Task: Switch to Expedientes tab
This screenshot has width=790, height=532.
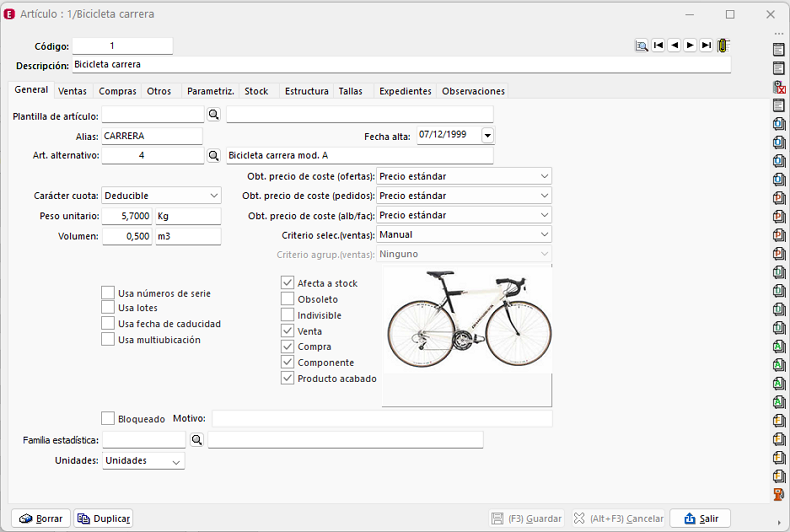Action: 406,91
